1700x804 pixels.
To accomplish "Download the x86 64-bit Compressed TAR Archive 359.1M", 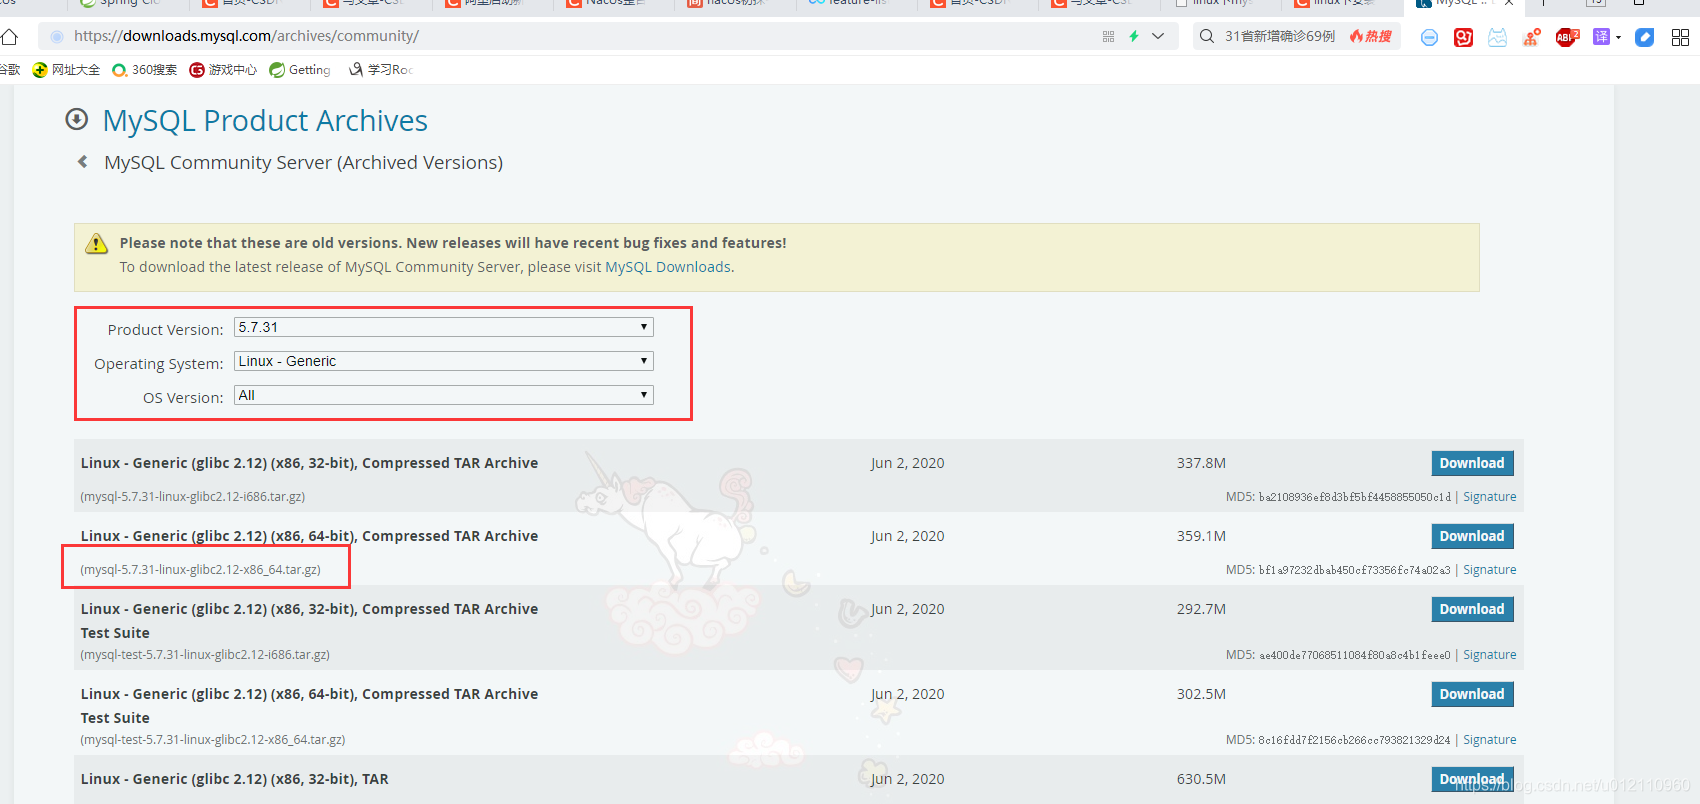I will (1472, 536).
